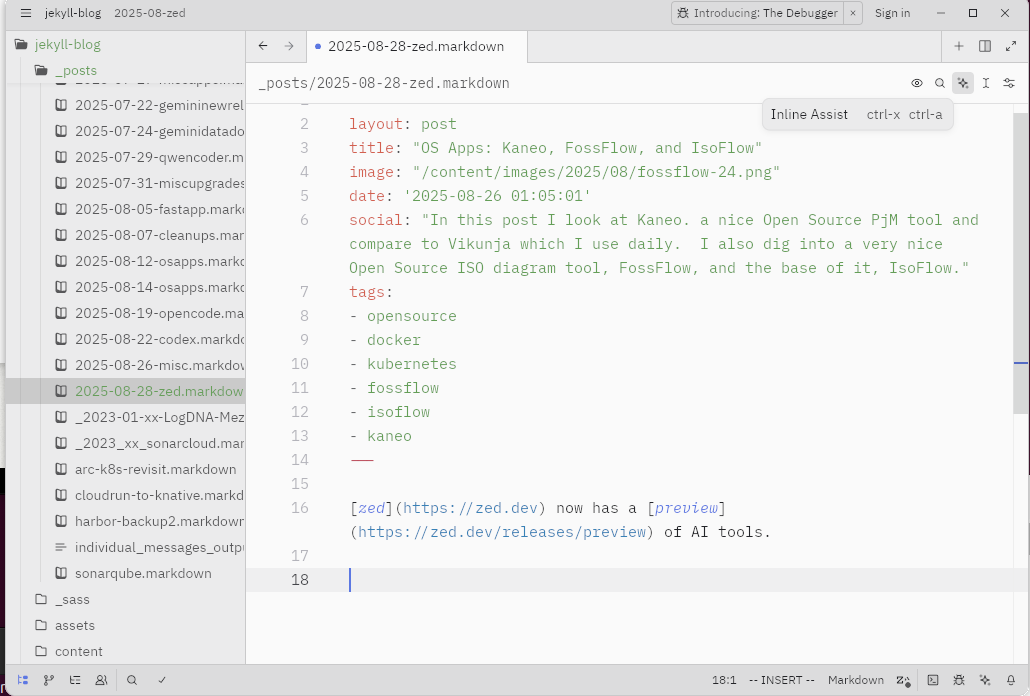Image resolution: width=1030 pixels, height=696 pixels.
Task: Open edit prediction menu (Zed icon)
Action: (x=904, y=680)
